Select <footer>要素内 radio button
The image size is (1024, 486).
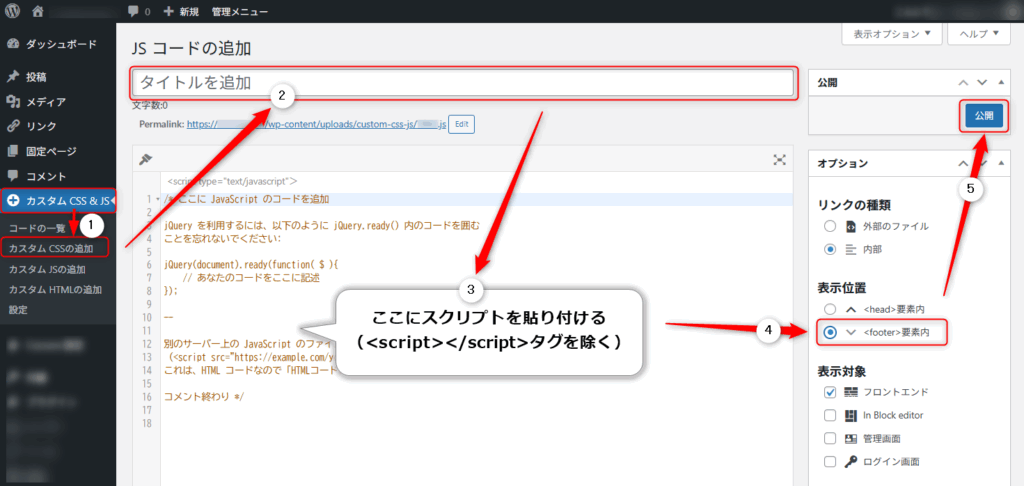point(829,332)
